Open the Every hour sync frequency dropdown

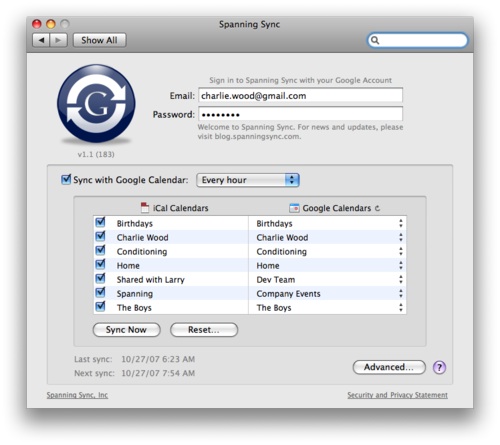(248, 180)
